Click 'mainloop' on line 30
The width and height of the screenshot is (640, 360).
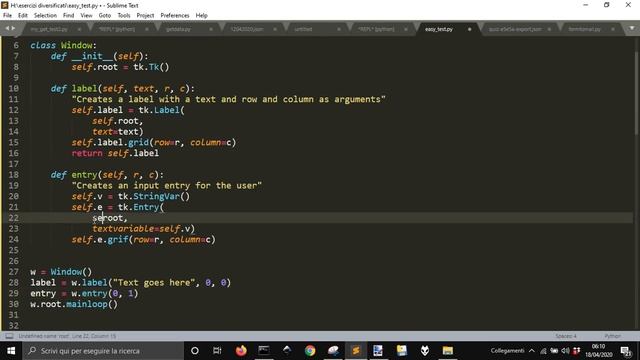click(x=87, y=304)
